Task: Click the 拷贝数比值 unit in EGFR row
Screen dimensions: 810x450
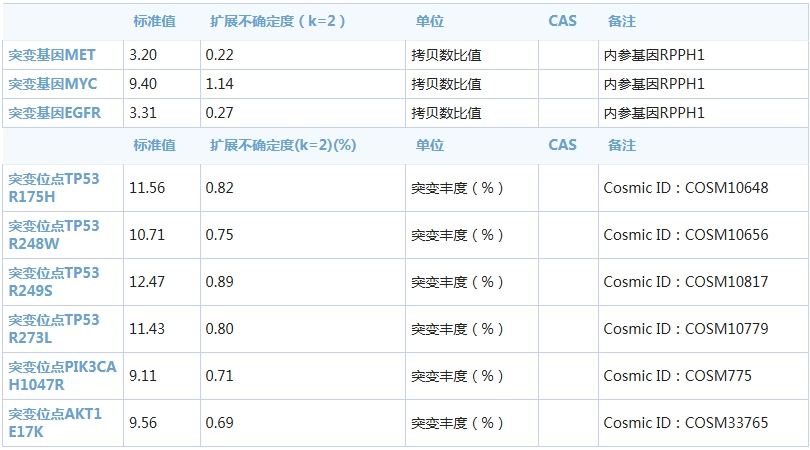Action: click(446, 113)
